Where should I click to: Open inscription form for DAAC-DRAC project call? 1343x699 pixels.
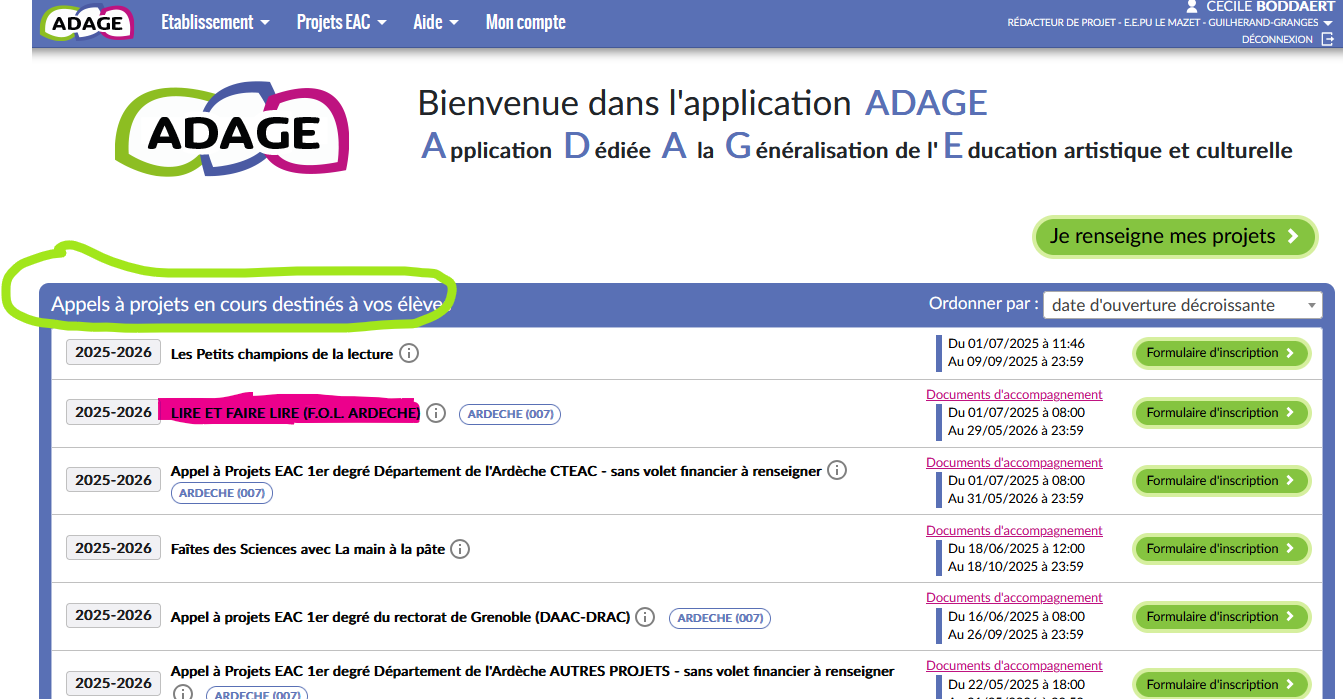(1221, 617)
